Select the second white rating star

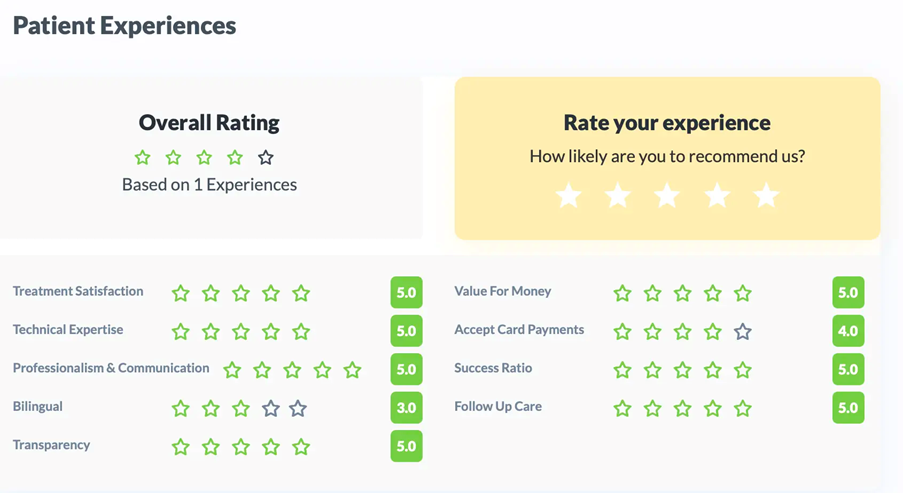click(618, 195)
